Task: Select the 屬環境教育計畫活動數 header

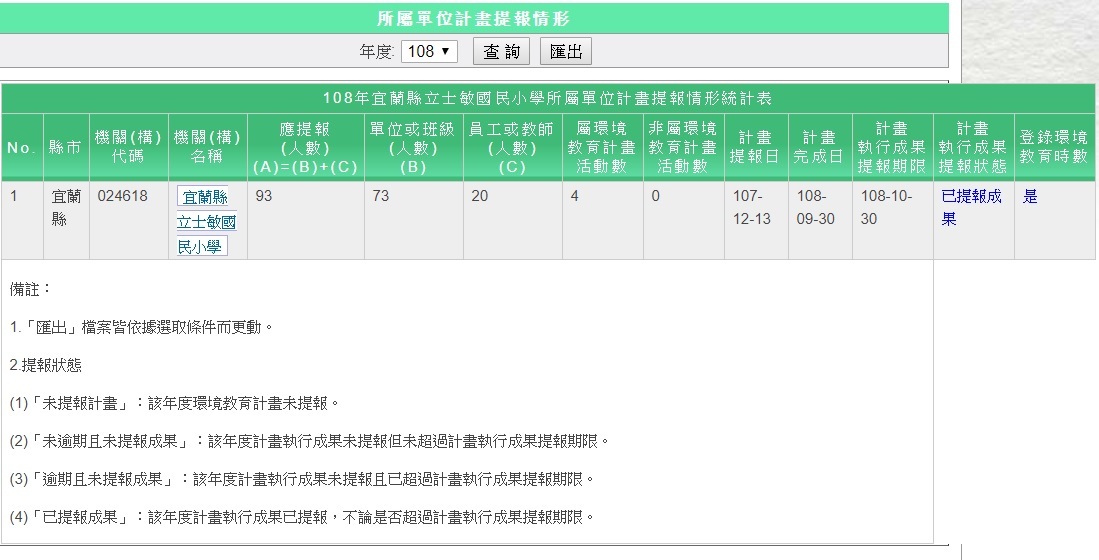Action: point(602,147)
